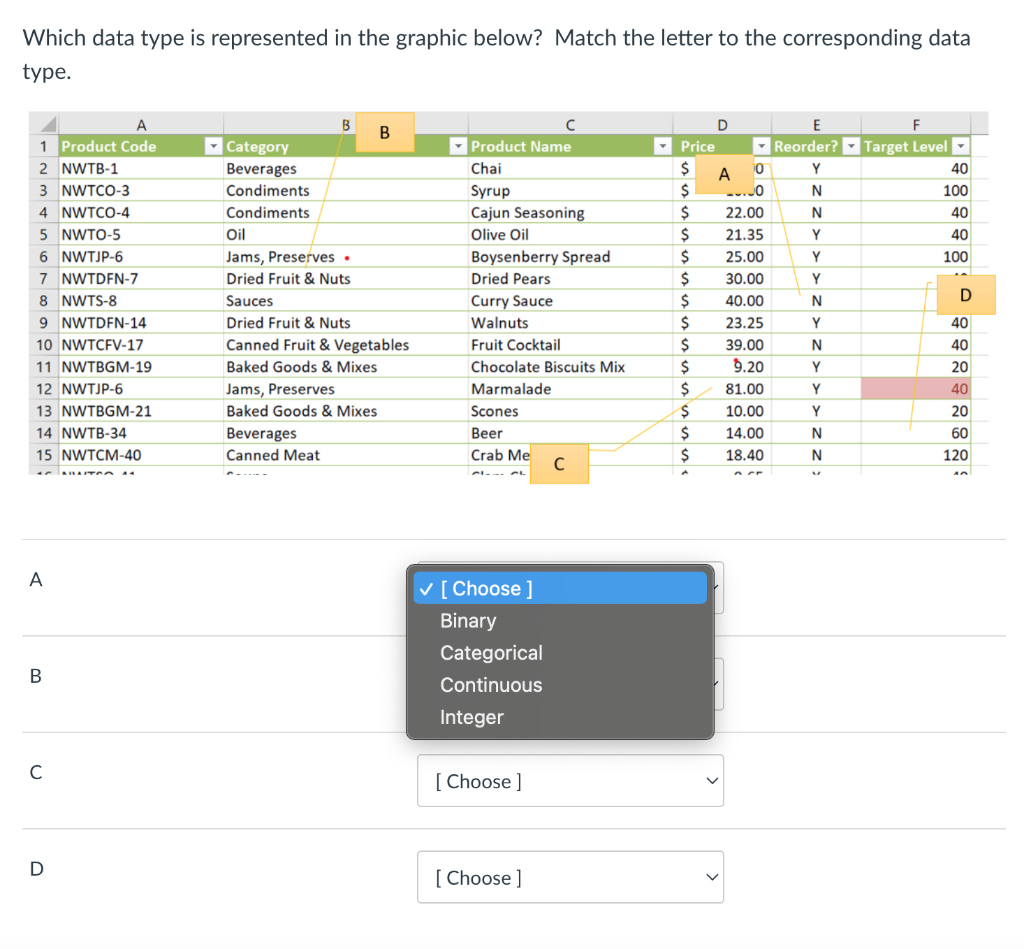Click the yellow D callout label
The width and height of the screenshot is (1024, 949).
click(x=966, y=295)
